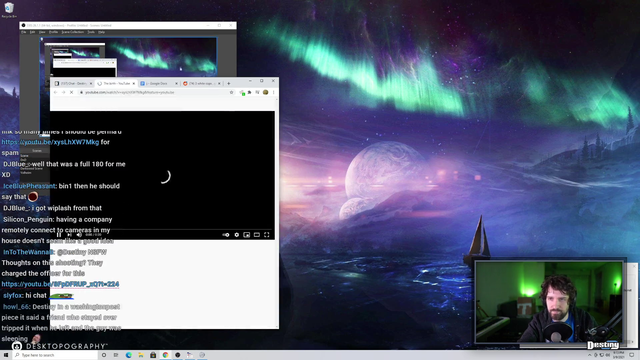Seek along the YouTube progress bar
Screen dimensions: 640x360
click(x=162, y=229)
